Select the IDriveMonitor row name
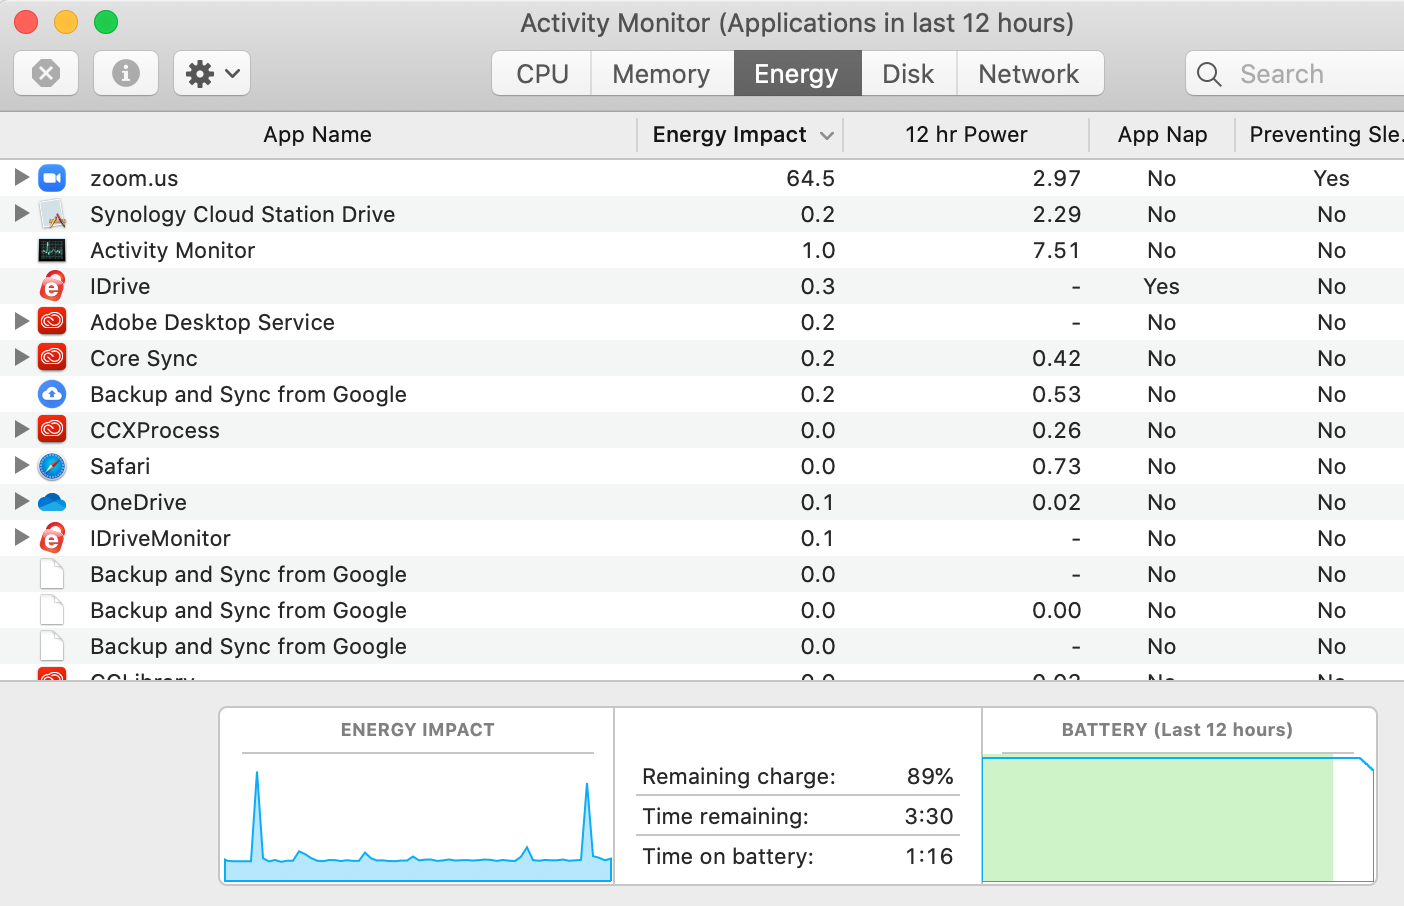 click(161, 539)
